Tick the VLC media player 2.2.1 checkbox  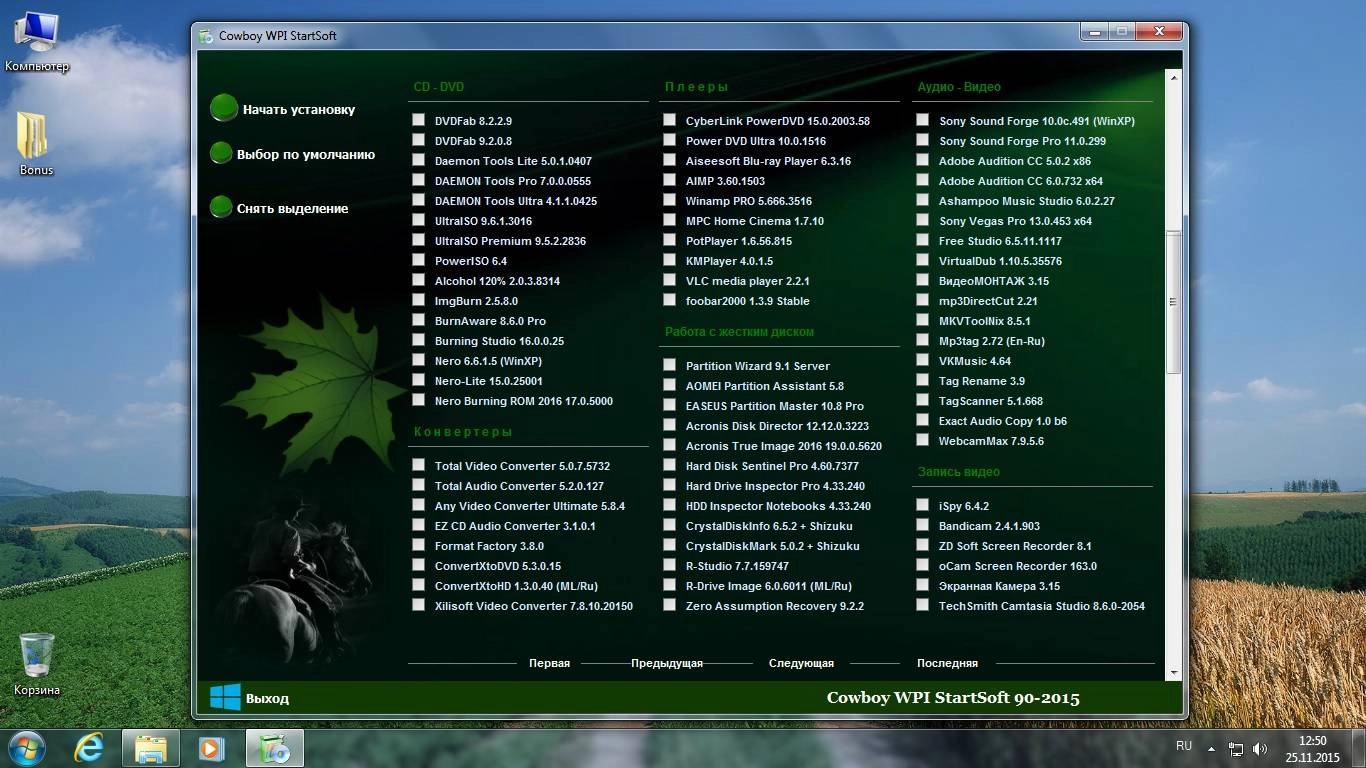click(669, 280)
